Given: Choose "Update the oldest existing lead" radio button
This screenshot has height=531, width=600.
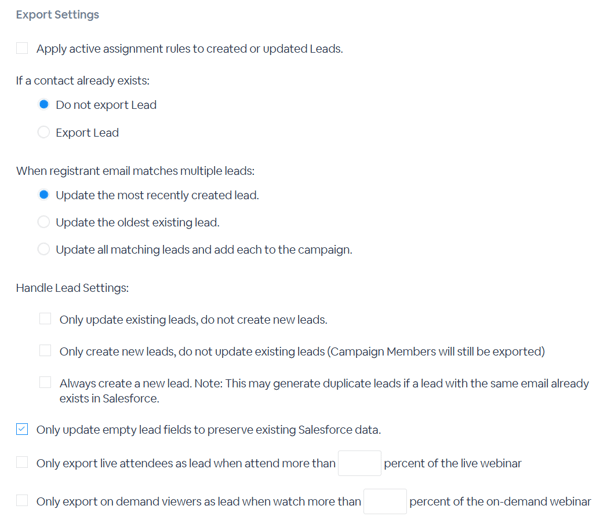Looking at the screenshot, I should [43, 222].
